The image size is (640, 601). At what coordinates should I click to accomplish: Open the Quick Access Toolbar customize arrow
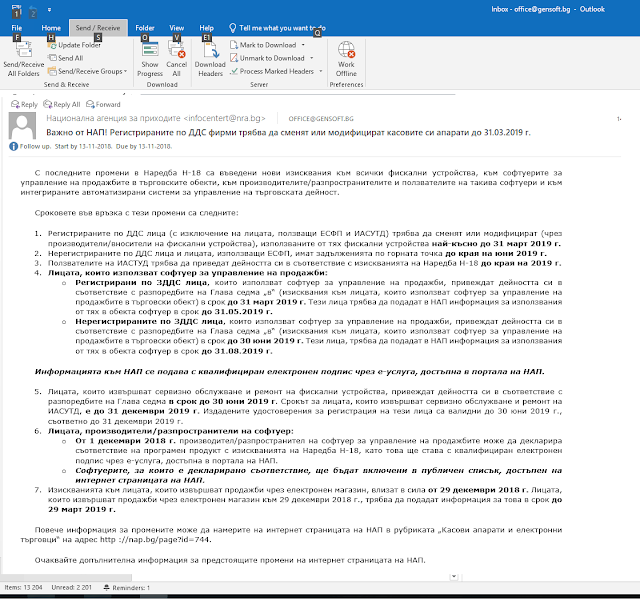[49, 10]
